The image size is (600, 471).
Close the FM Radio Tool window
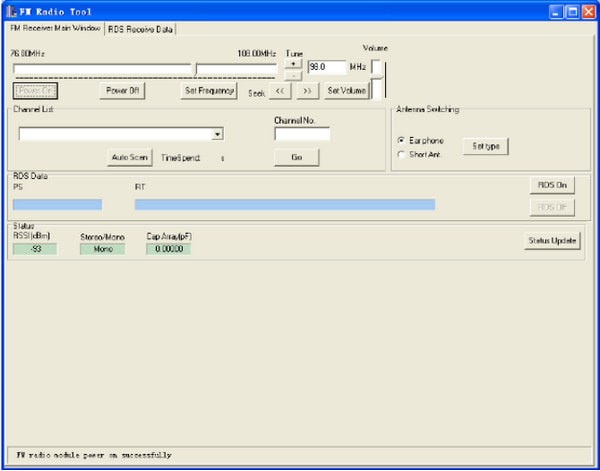click(588, 10)
